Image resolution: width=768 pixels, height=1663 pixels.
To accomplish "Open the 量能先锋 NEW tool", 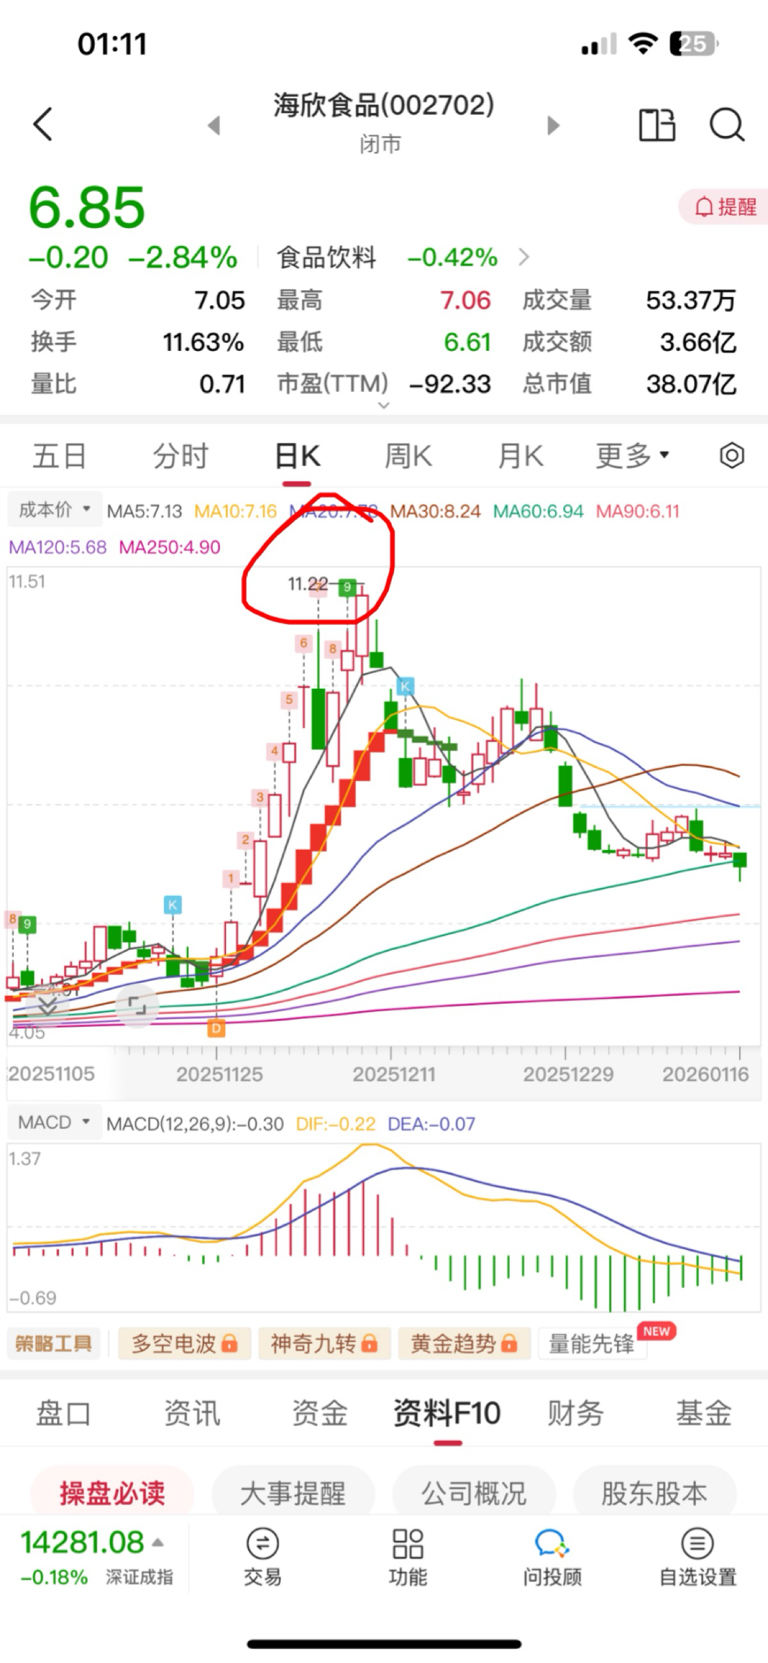I will click(592, 1343).
